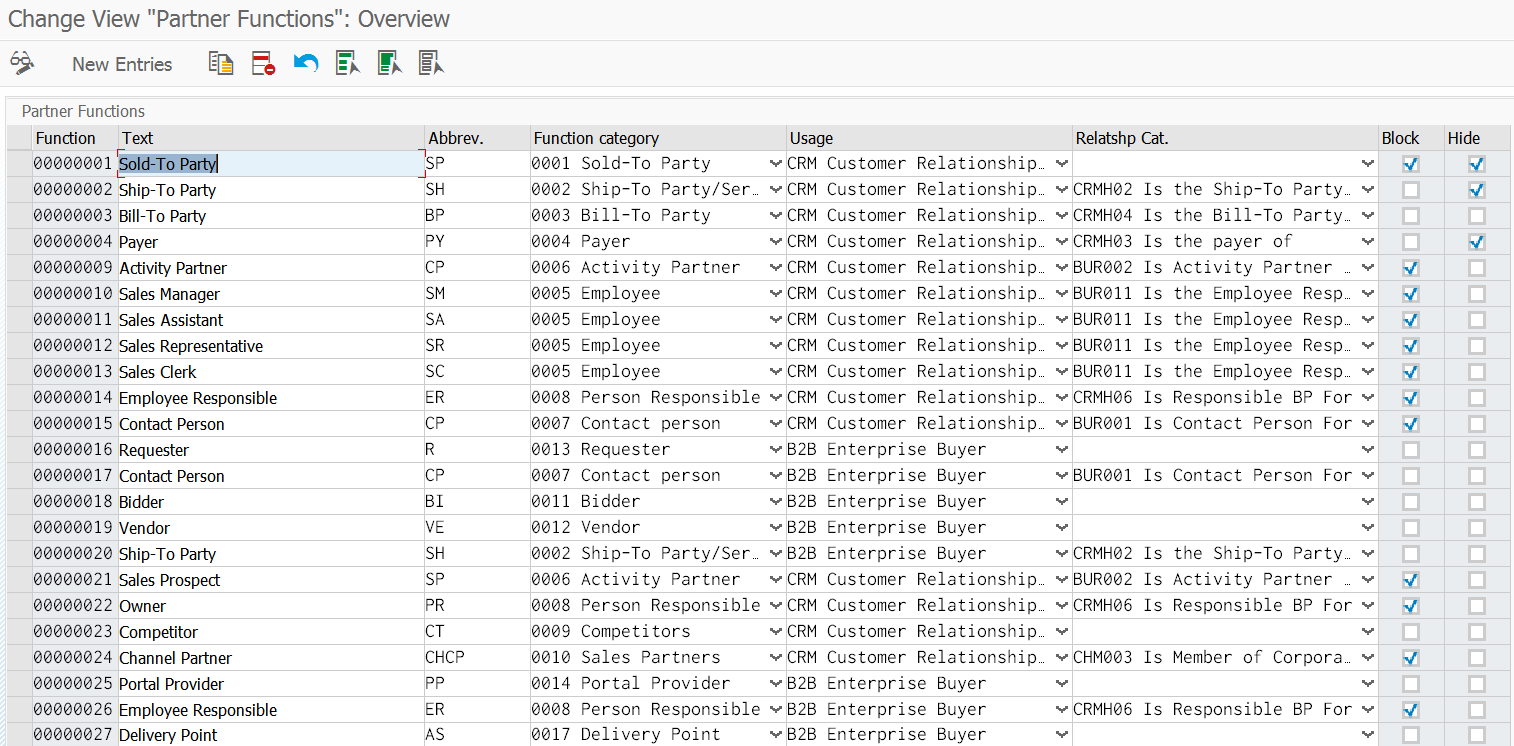
Task: Click the Bill-To Party text field
Action: tap(271, 216)
